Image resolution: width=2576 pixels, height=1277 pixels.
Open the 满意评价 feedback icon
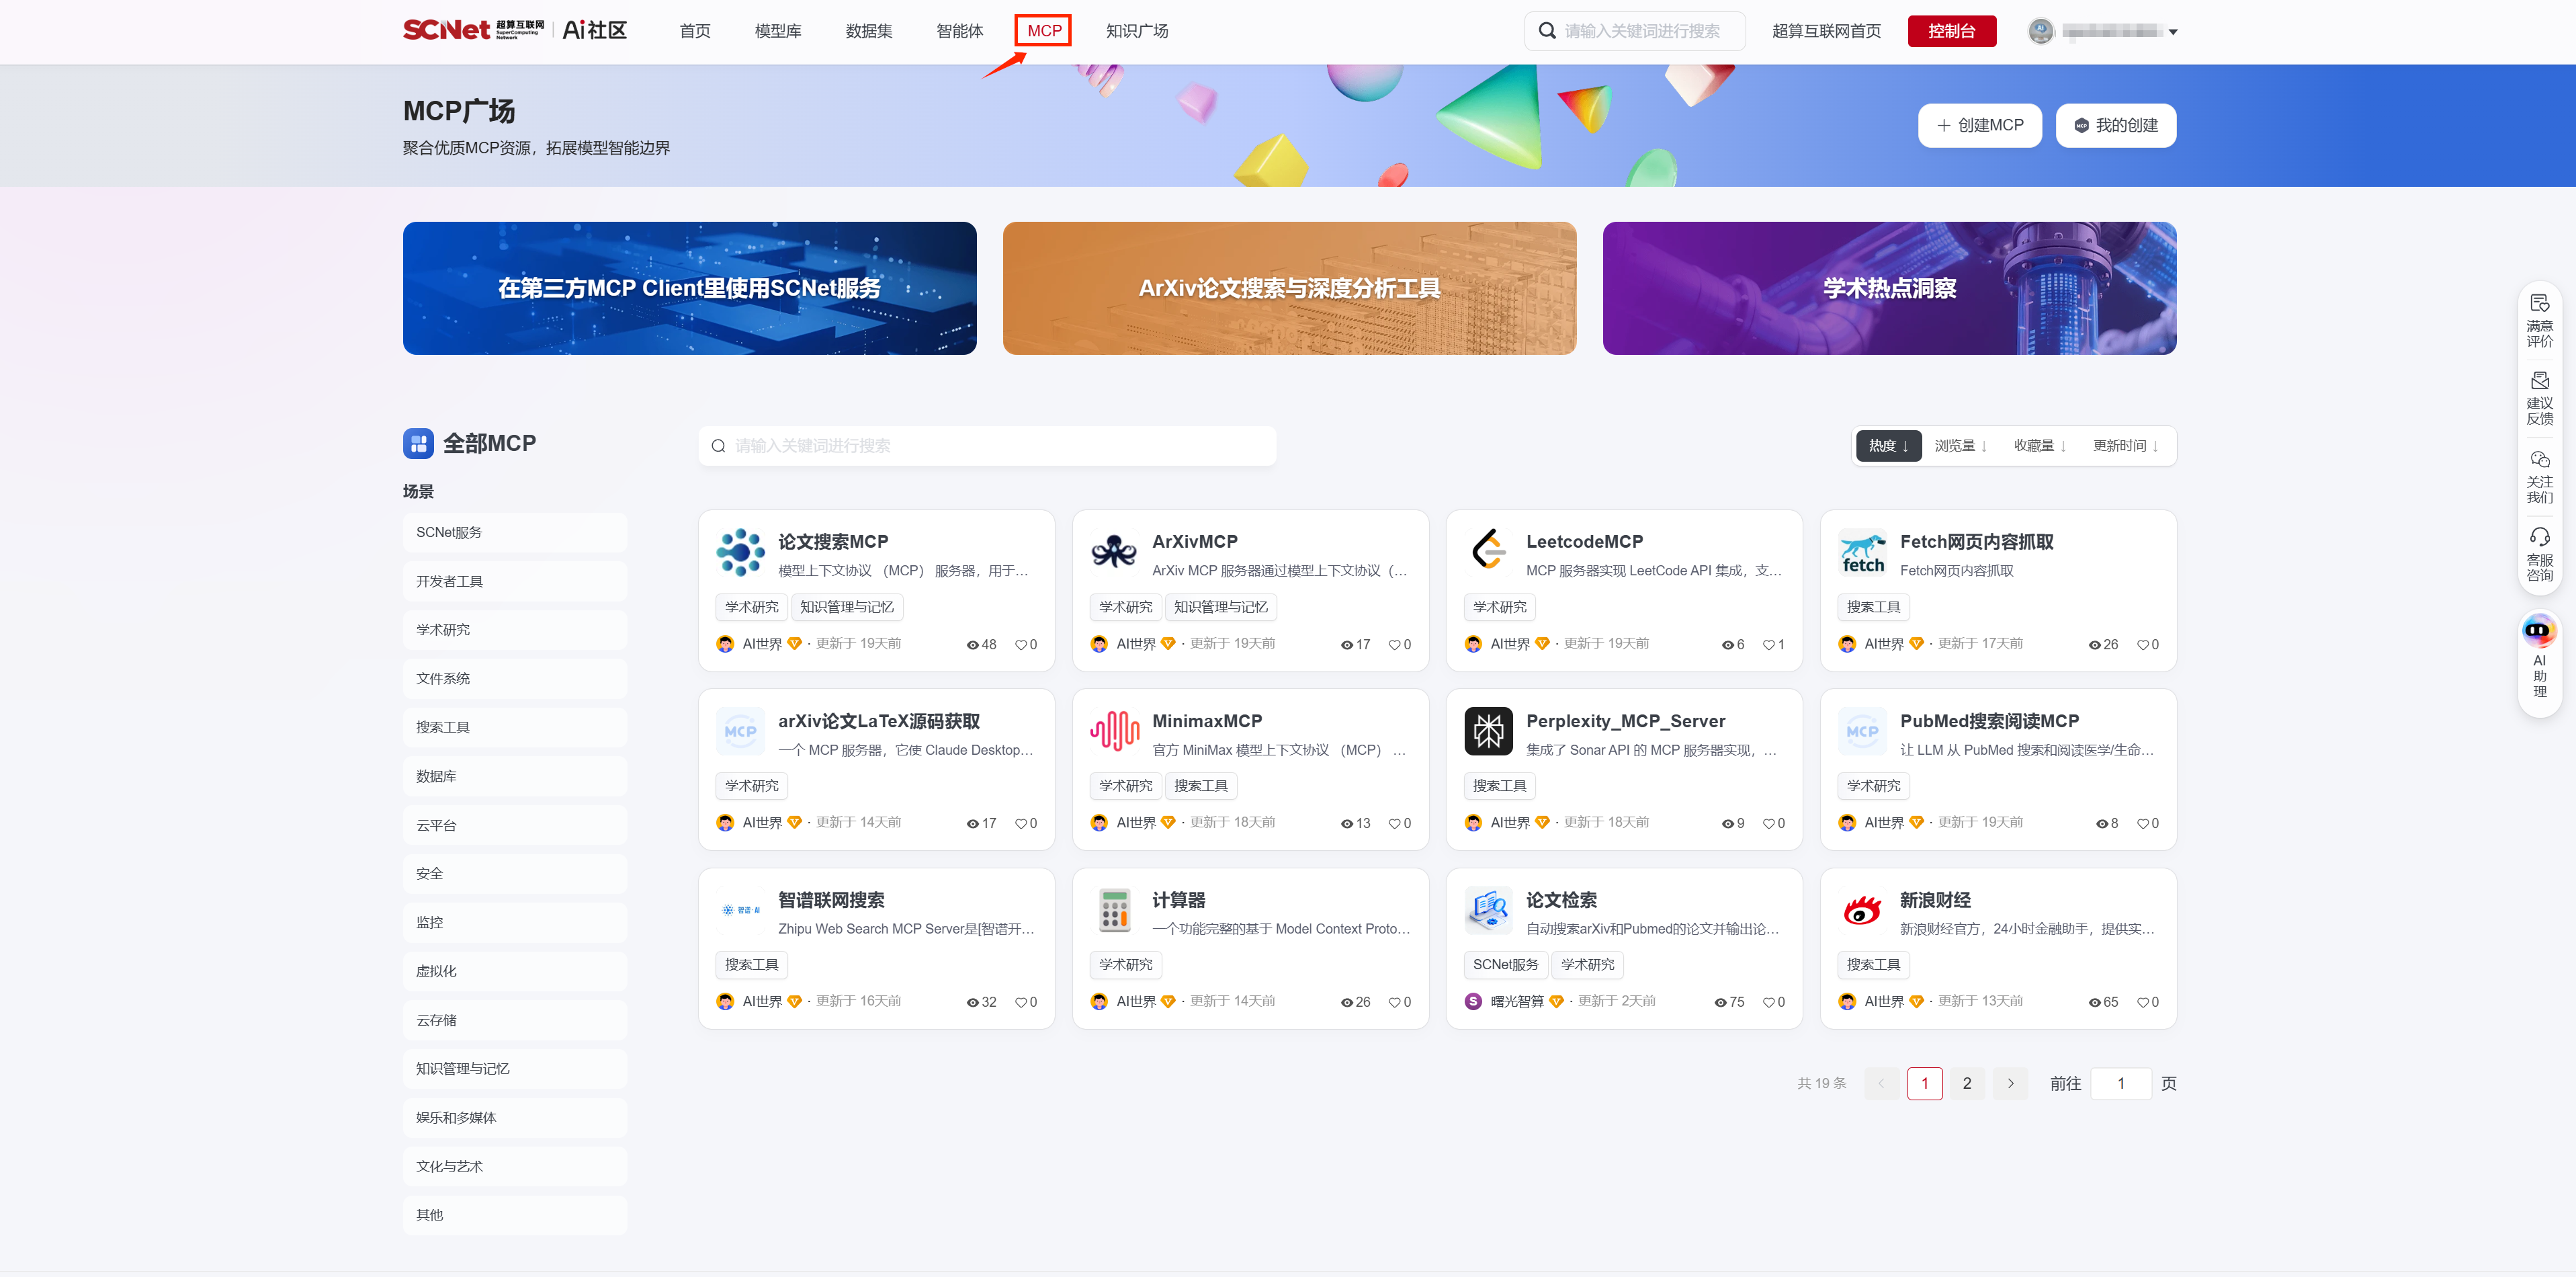[2539, 303]
